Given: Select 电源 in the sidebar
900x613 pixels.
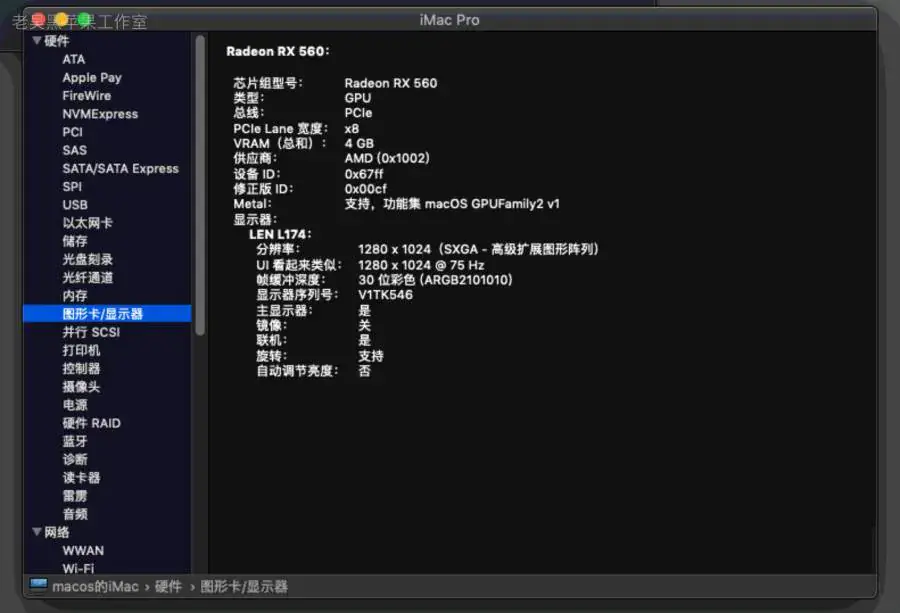Looking at the screenshot, I should point(75,405).
